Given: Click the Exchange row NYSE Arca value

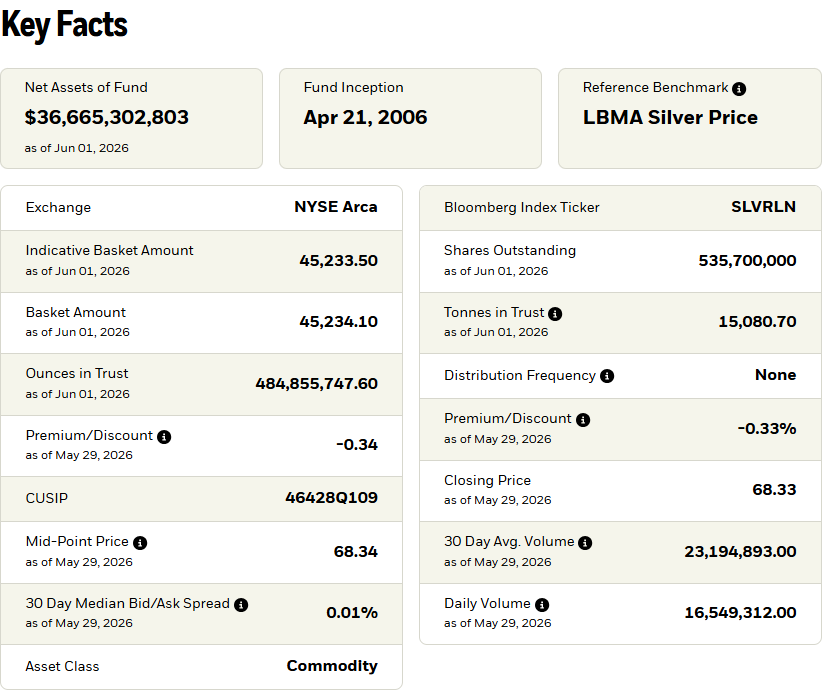Looking at the screenshot, I should [336, 207].
